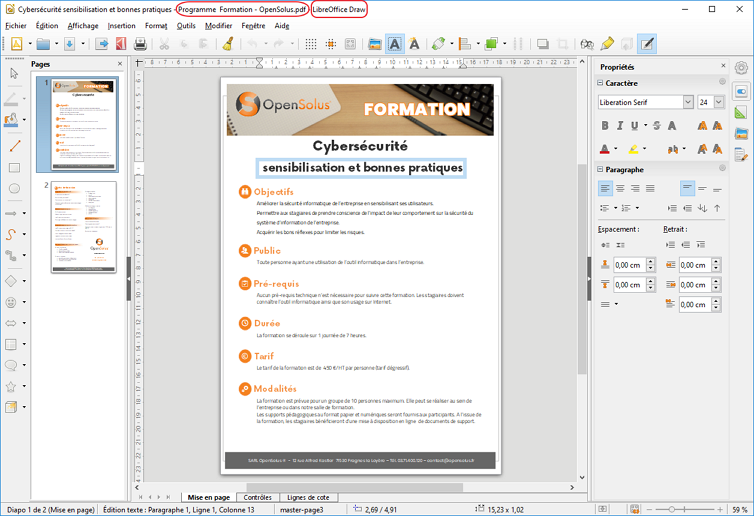Set paragraph alignment to centered

pos(620,189)
